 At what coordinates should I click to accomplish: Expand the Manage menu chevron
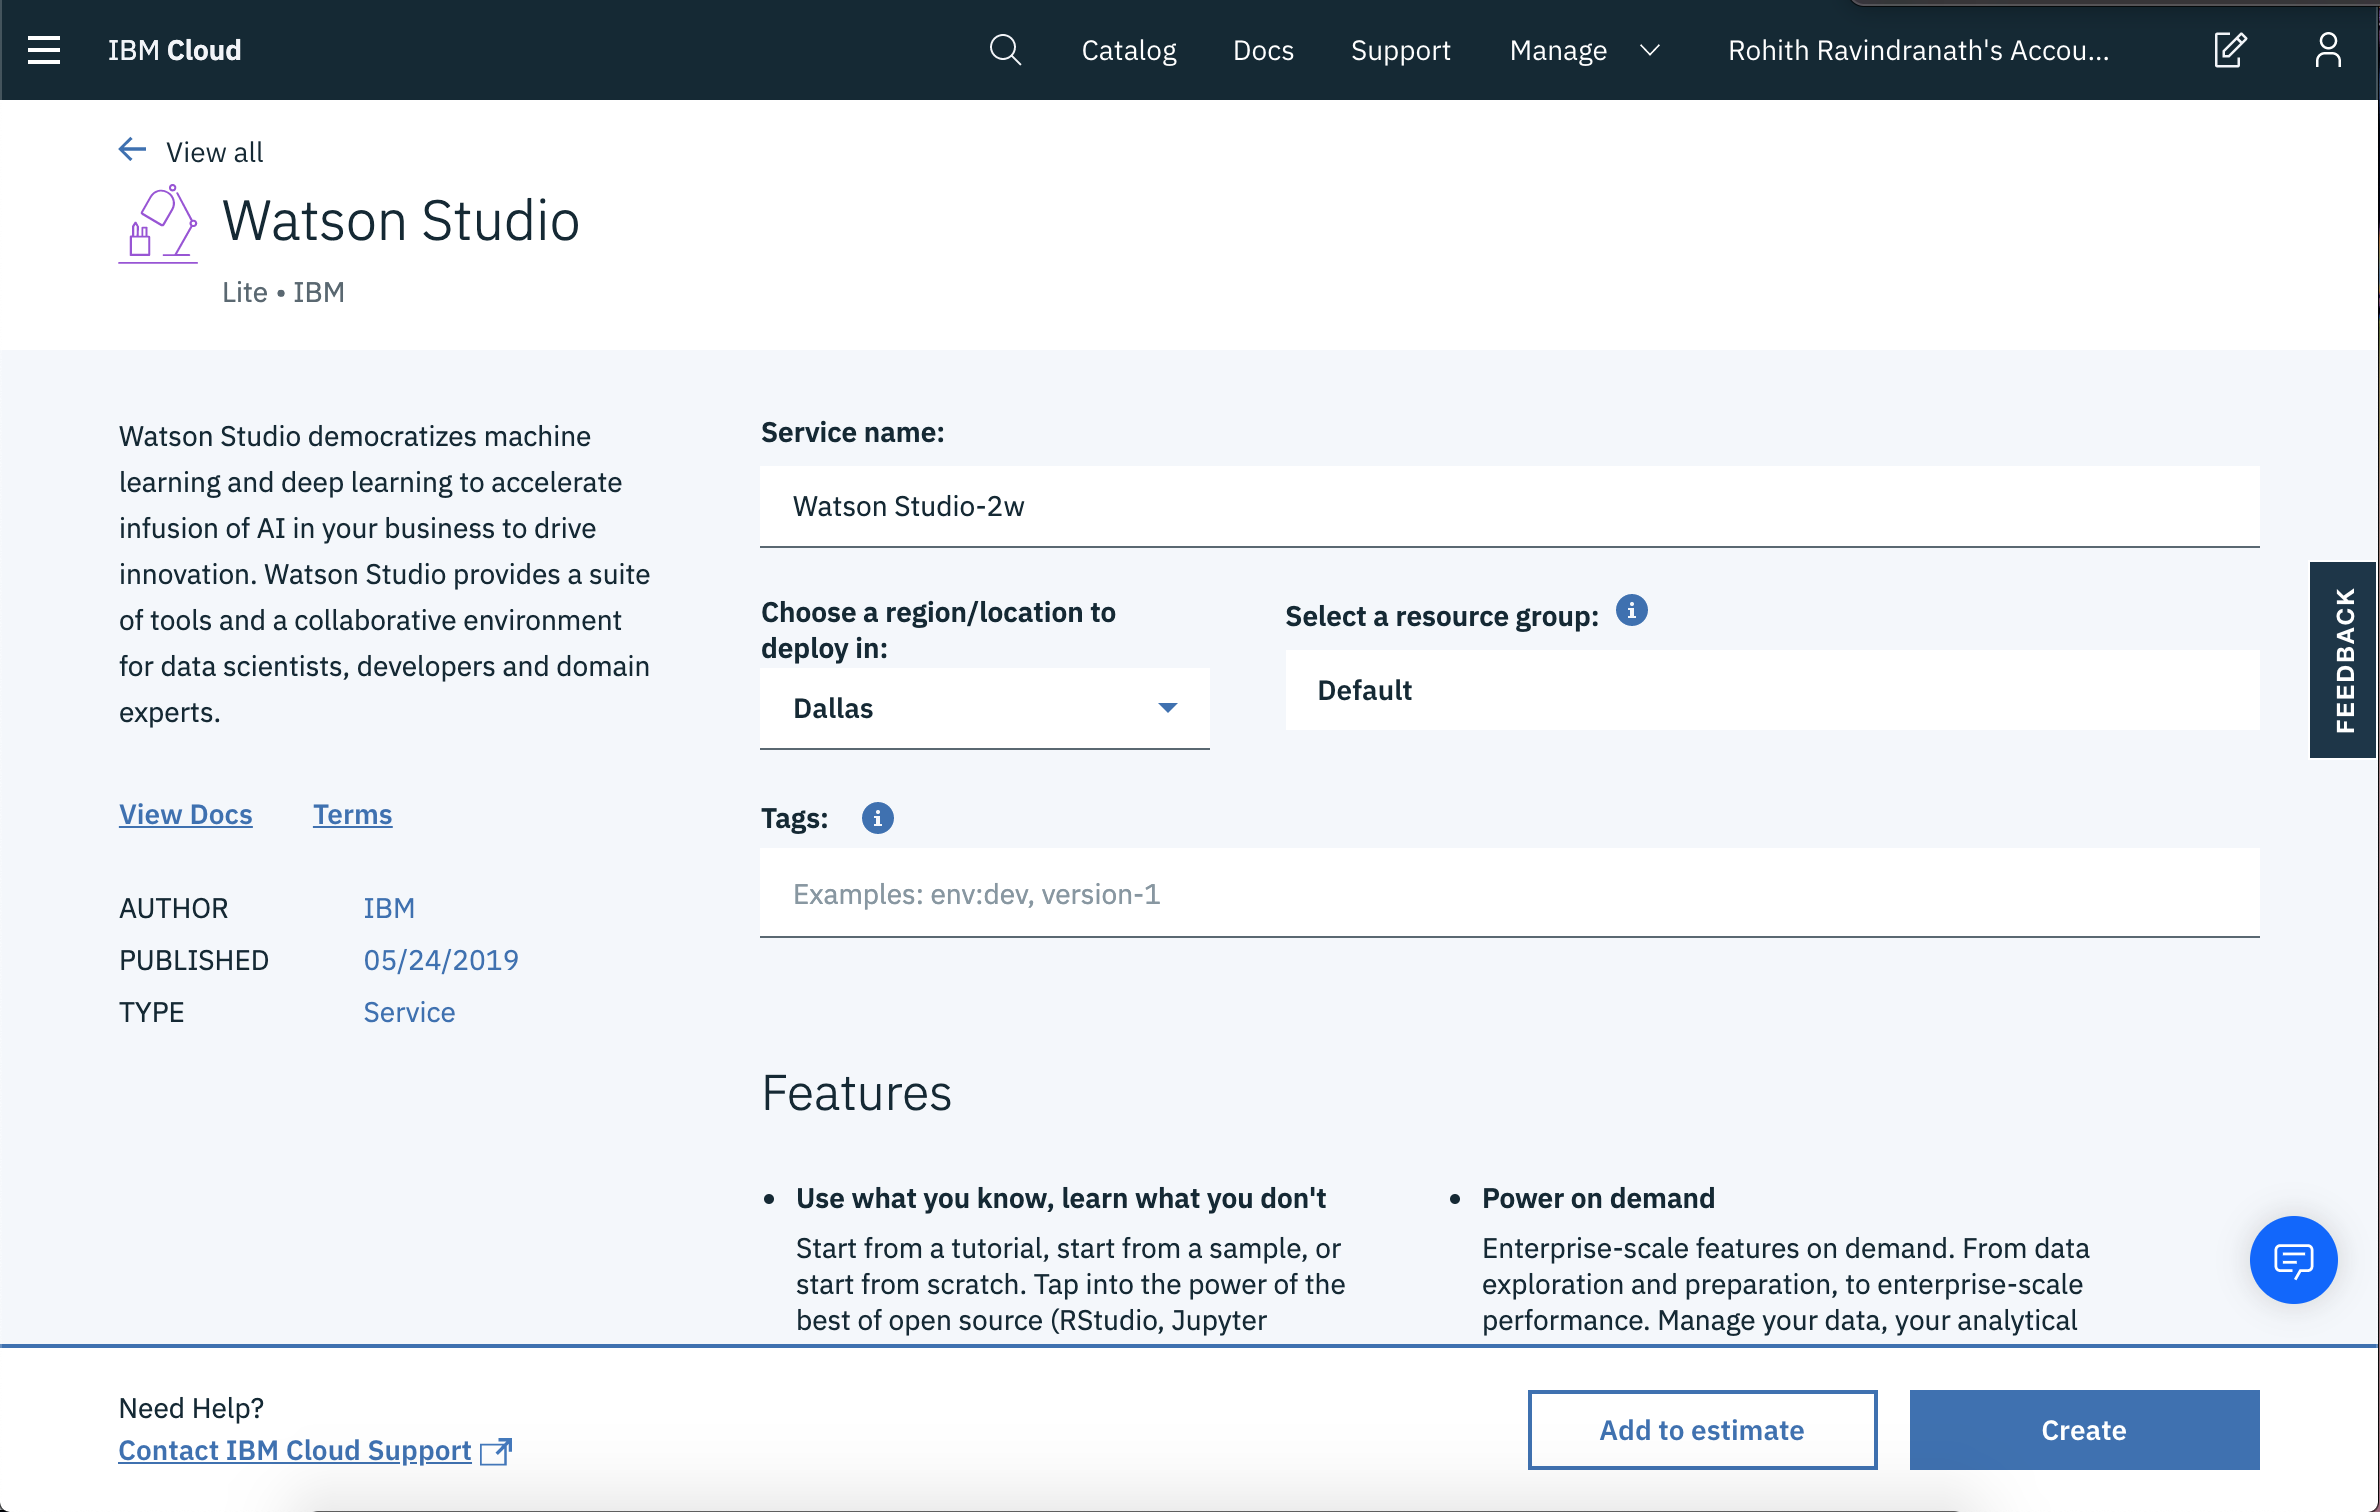[x=1651, y=50]
